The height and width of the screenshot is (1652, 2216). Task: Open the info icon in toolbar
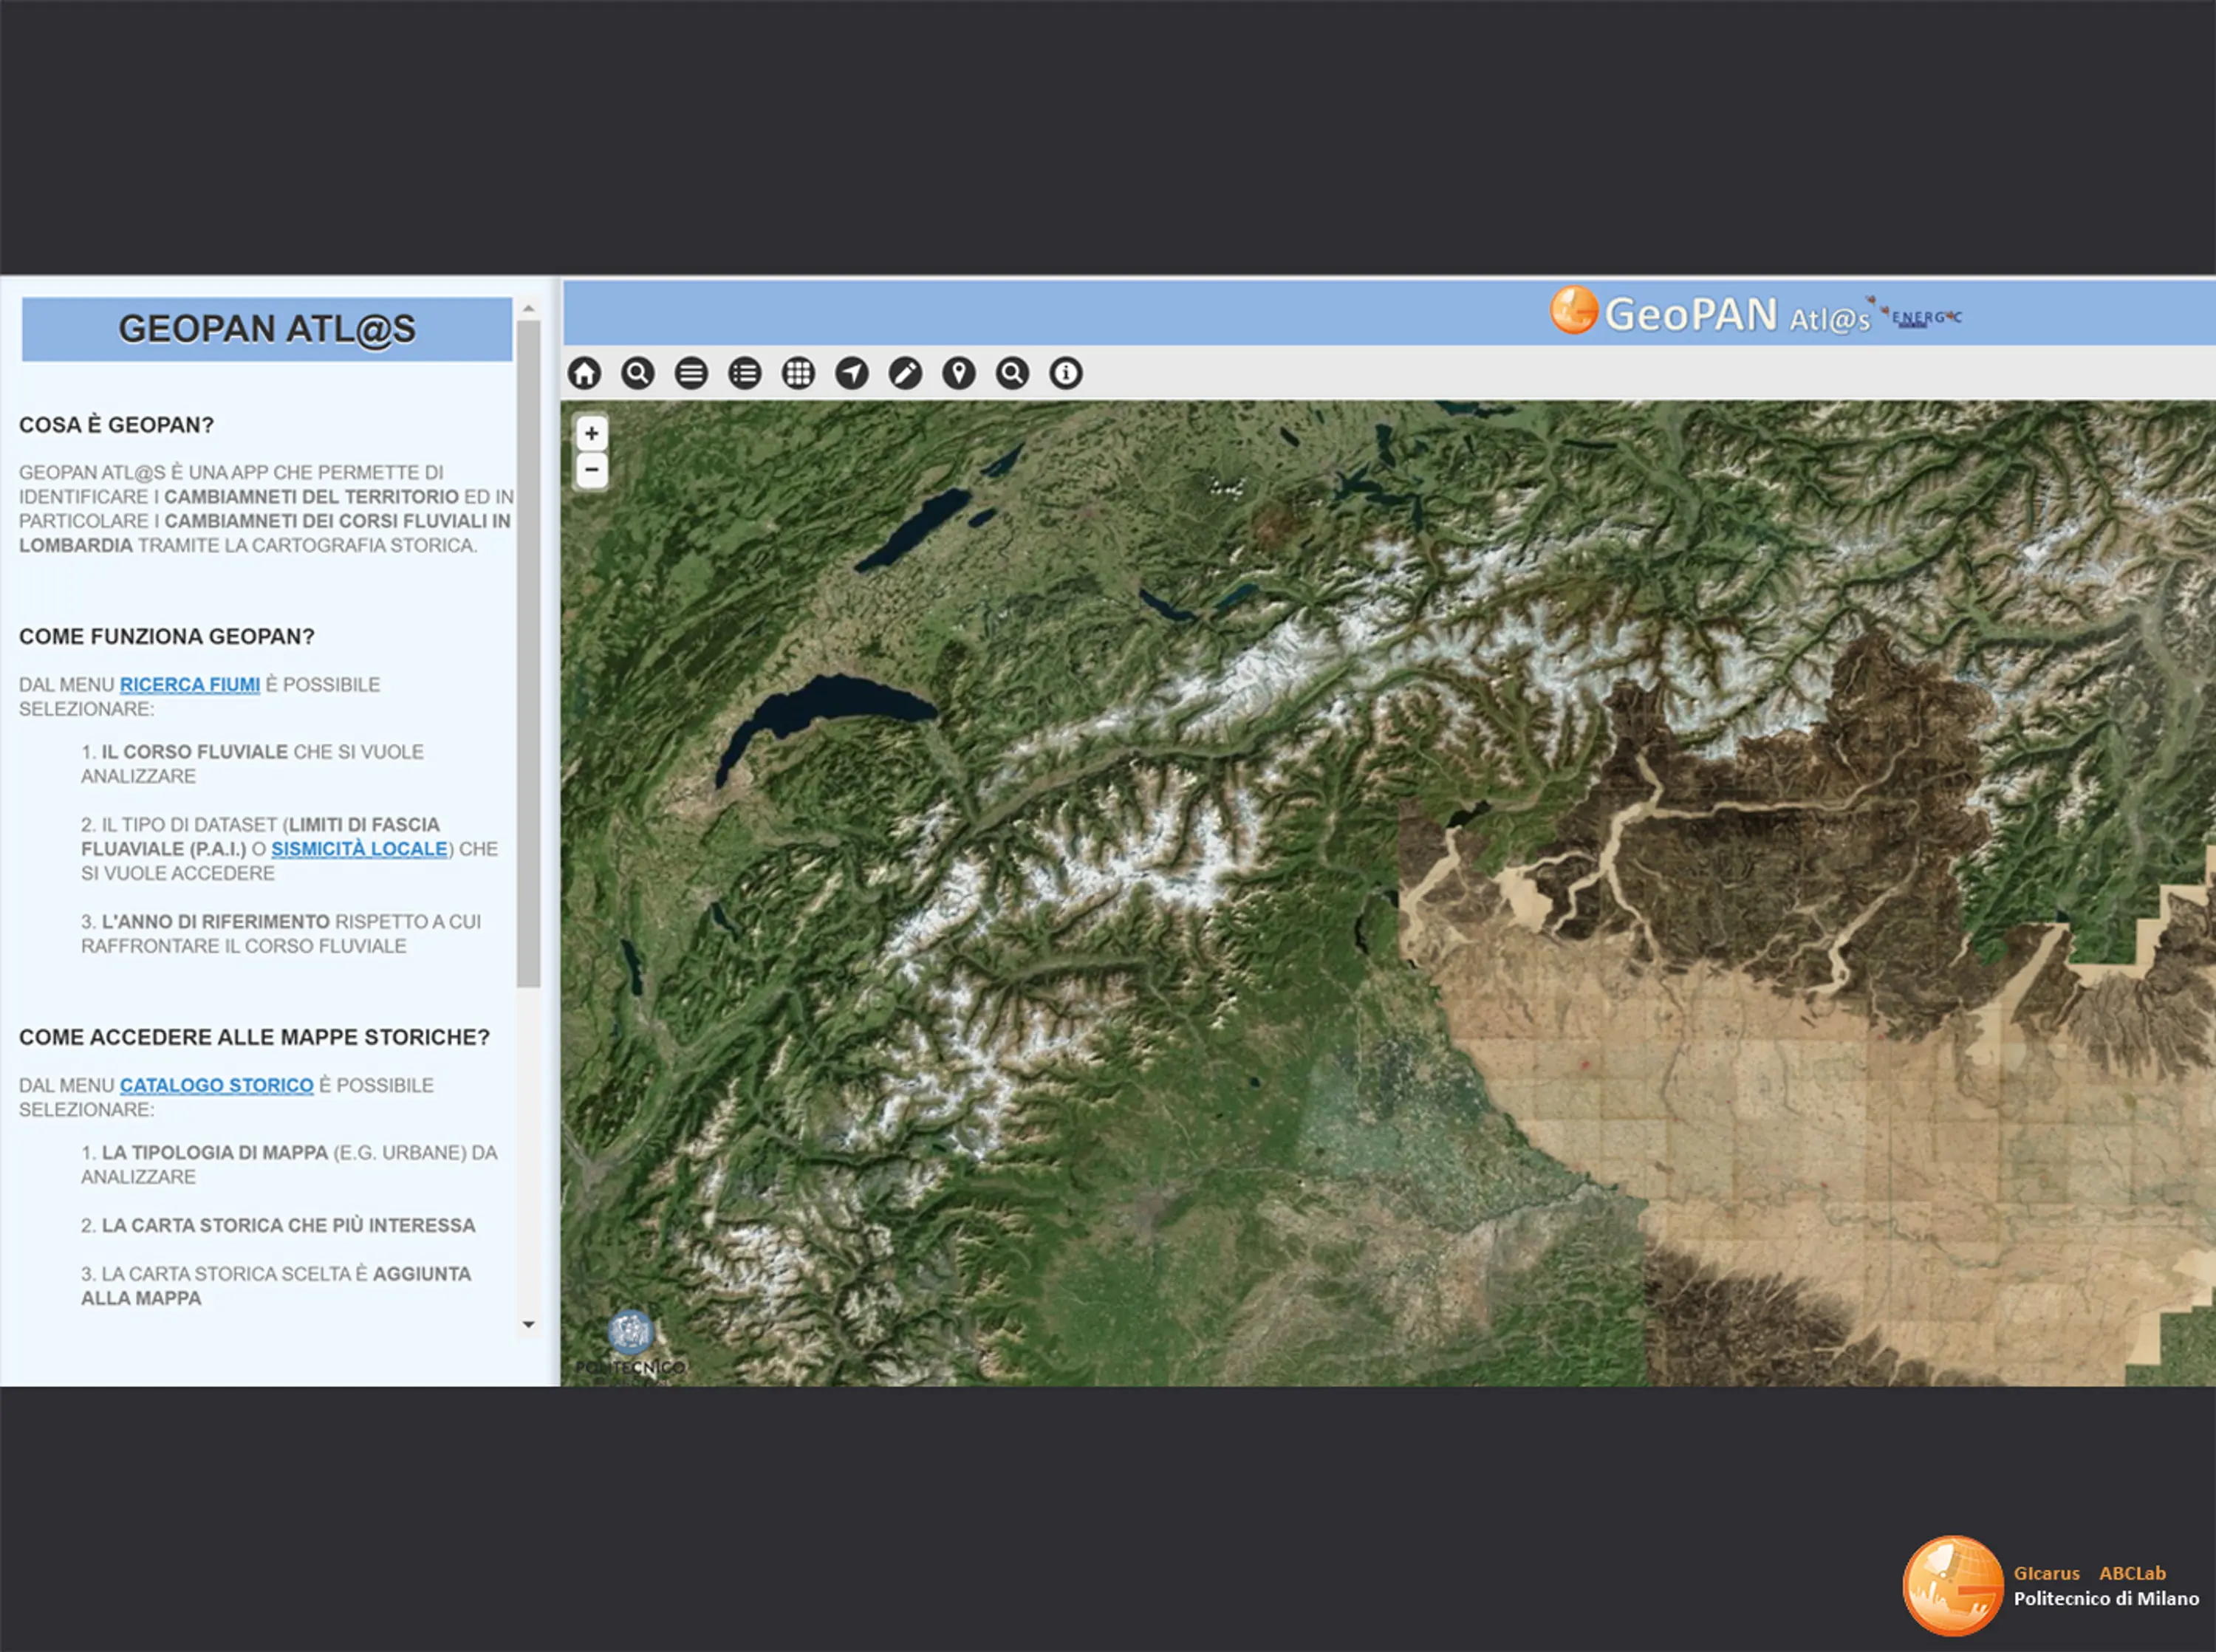pyautogui.click(x=1065, y=373)
